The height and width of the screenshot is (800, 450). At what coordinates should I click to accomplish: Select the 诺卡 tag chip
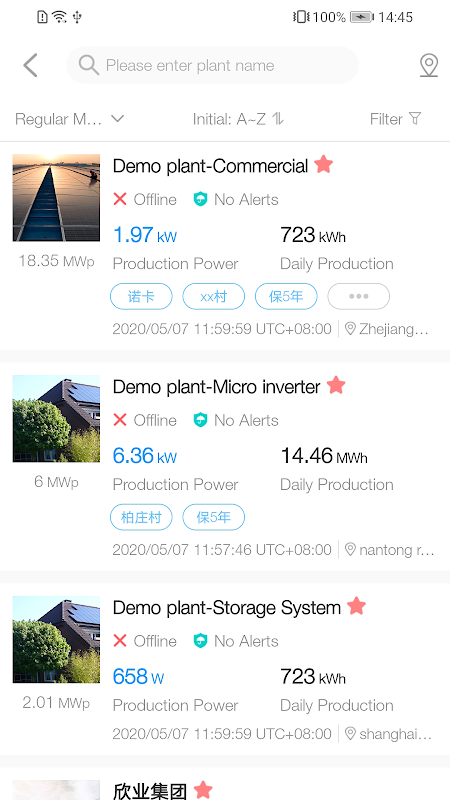point(141,296)
